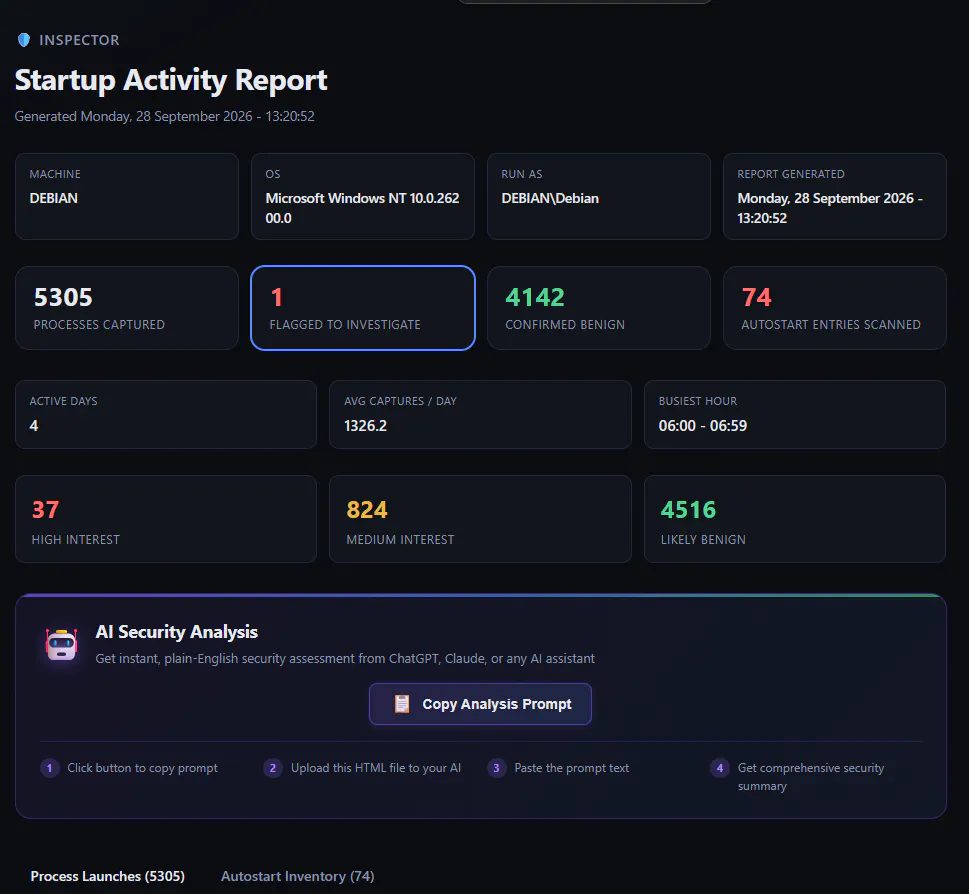Select the Processes Captured card
This screenshot has height=894, width=969.
point(127,308)
